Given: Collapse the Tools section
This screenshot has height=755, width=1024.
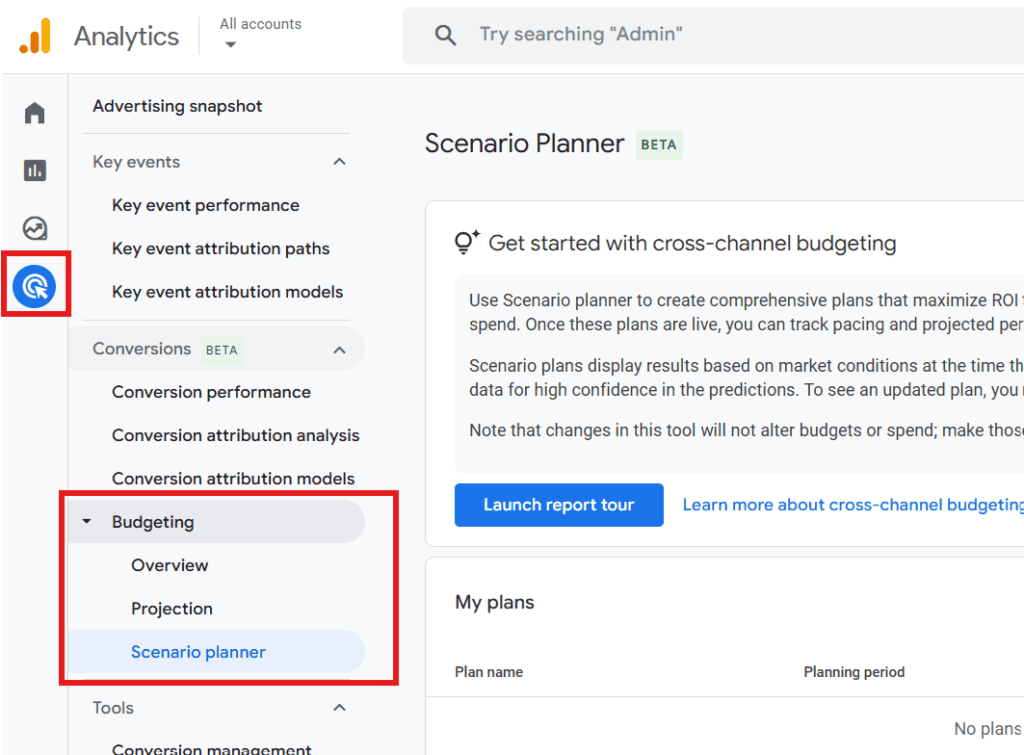Looking at the screenshot, I should tap(340, 708).
